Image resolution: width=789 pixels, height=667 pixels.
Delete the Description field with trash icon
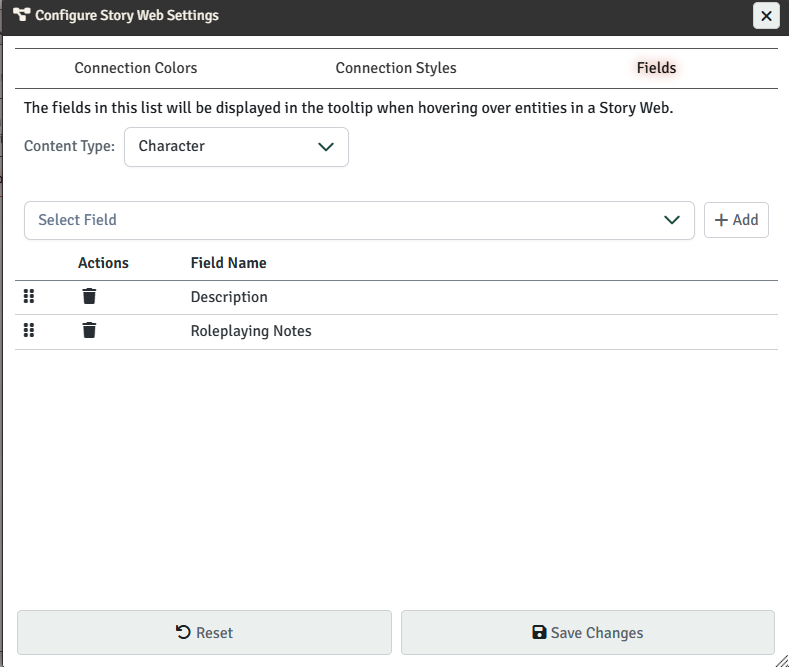coord(89,297)
